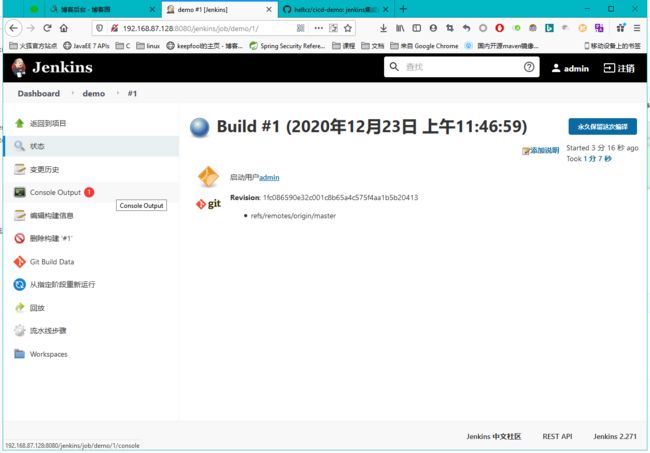The width and height of the screenshot is (650, 453).
Task: Open the Console Output terminal icon
Action: click(x=19, y=192)
